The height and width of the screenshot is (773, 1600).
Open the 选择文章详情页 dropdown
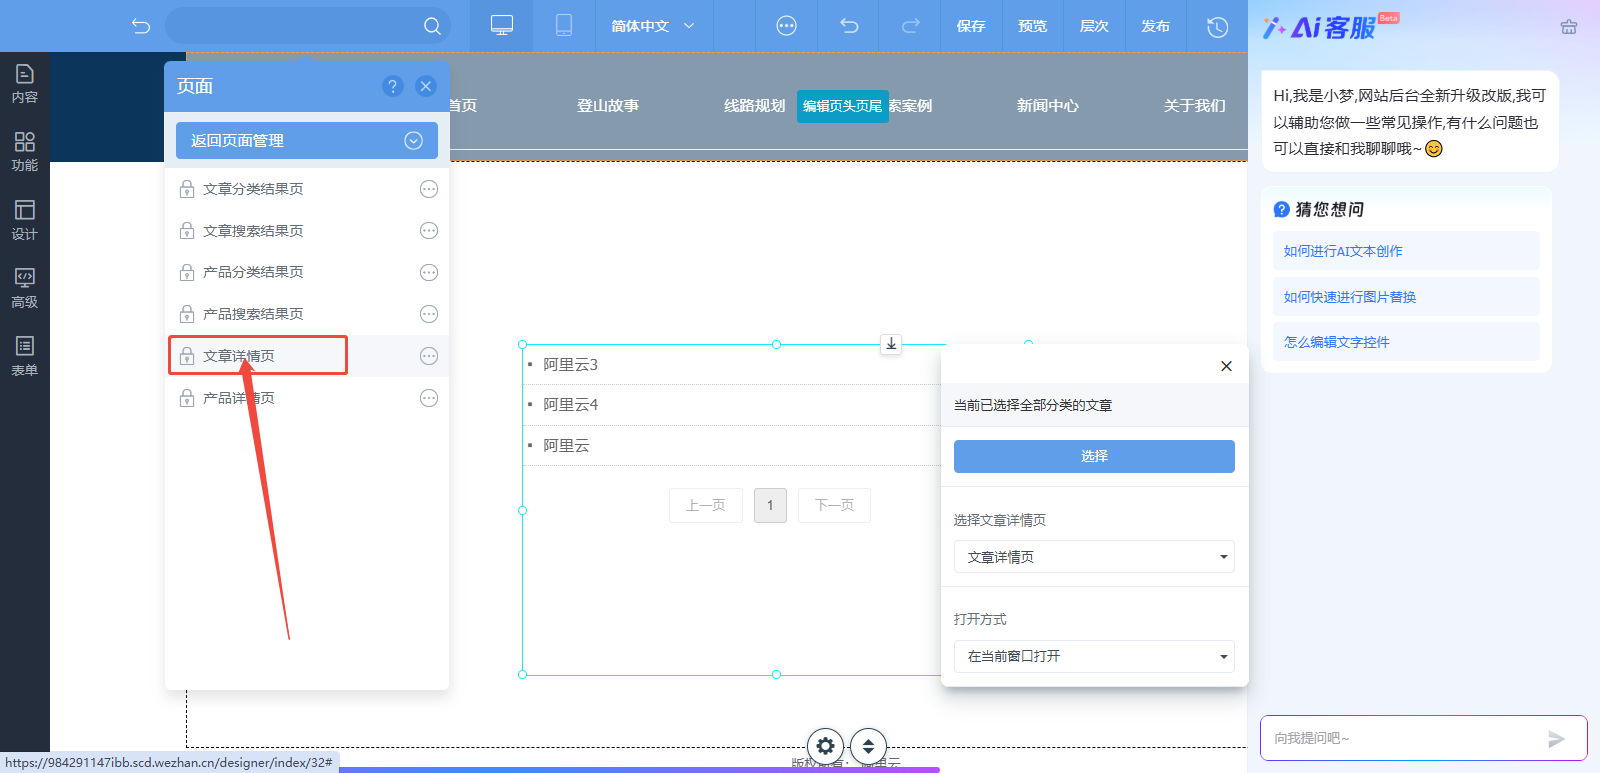click(x=1094, y=557)
